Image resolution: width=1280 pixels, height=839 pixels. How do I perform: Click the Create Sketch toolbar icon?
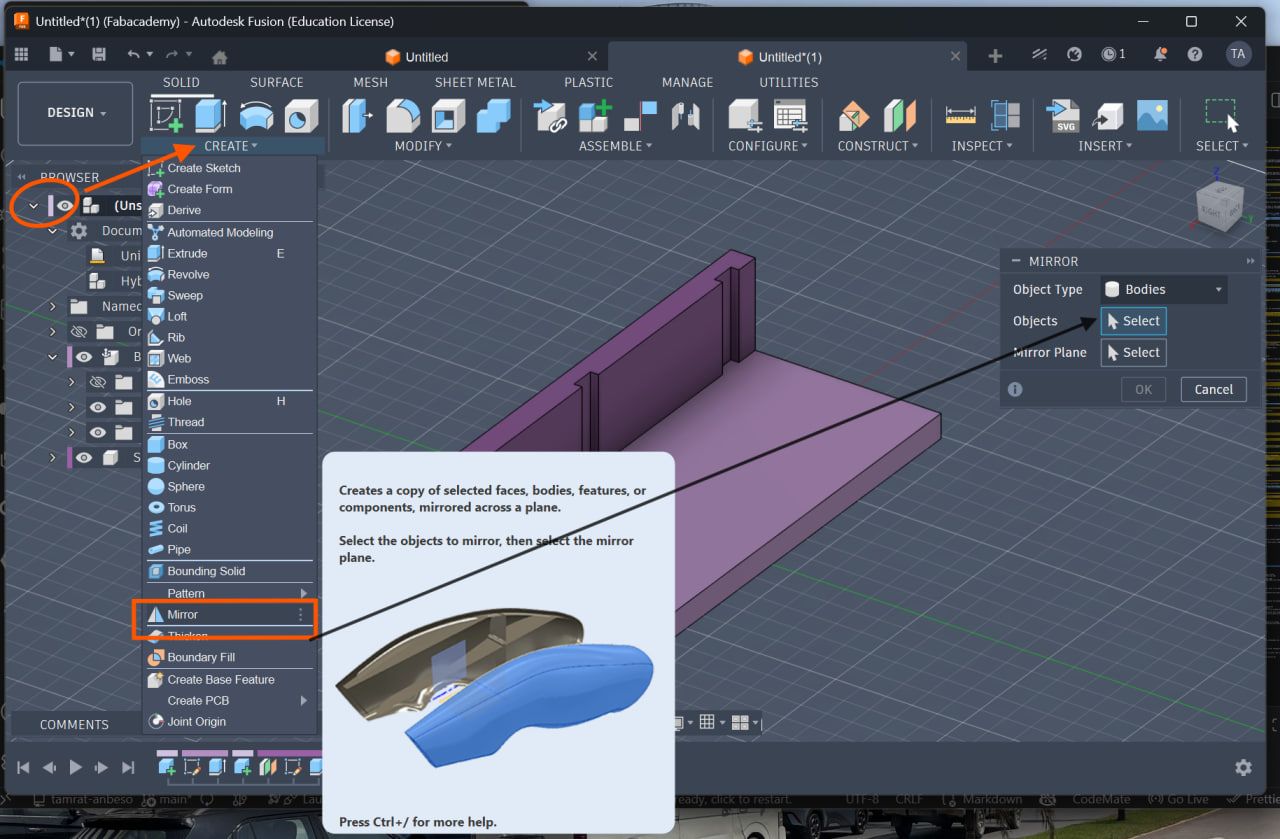pos(167,115)
